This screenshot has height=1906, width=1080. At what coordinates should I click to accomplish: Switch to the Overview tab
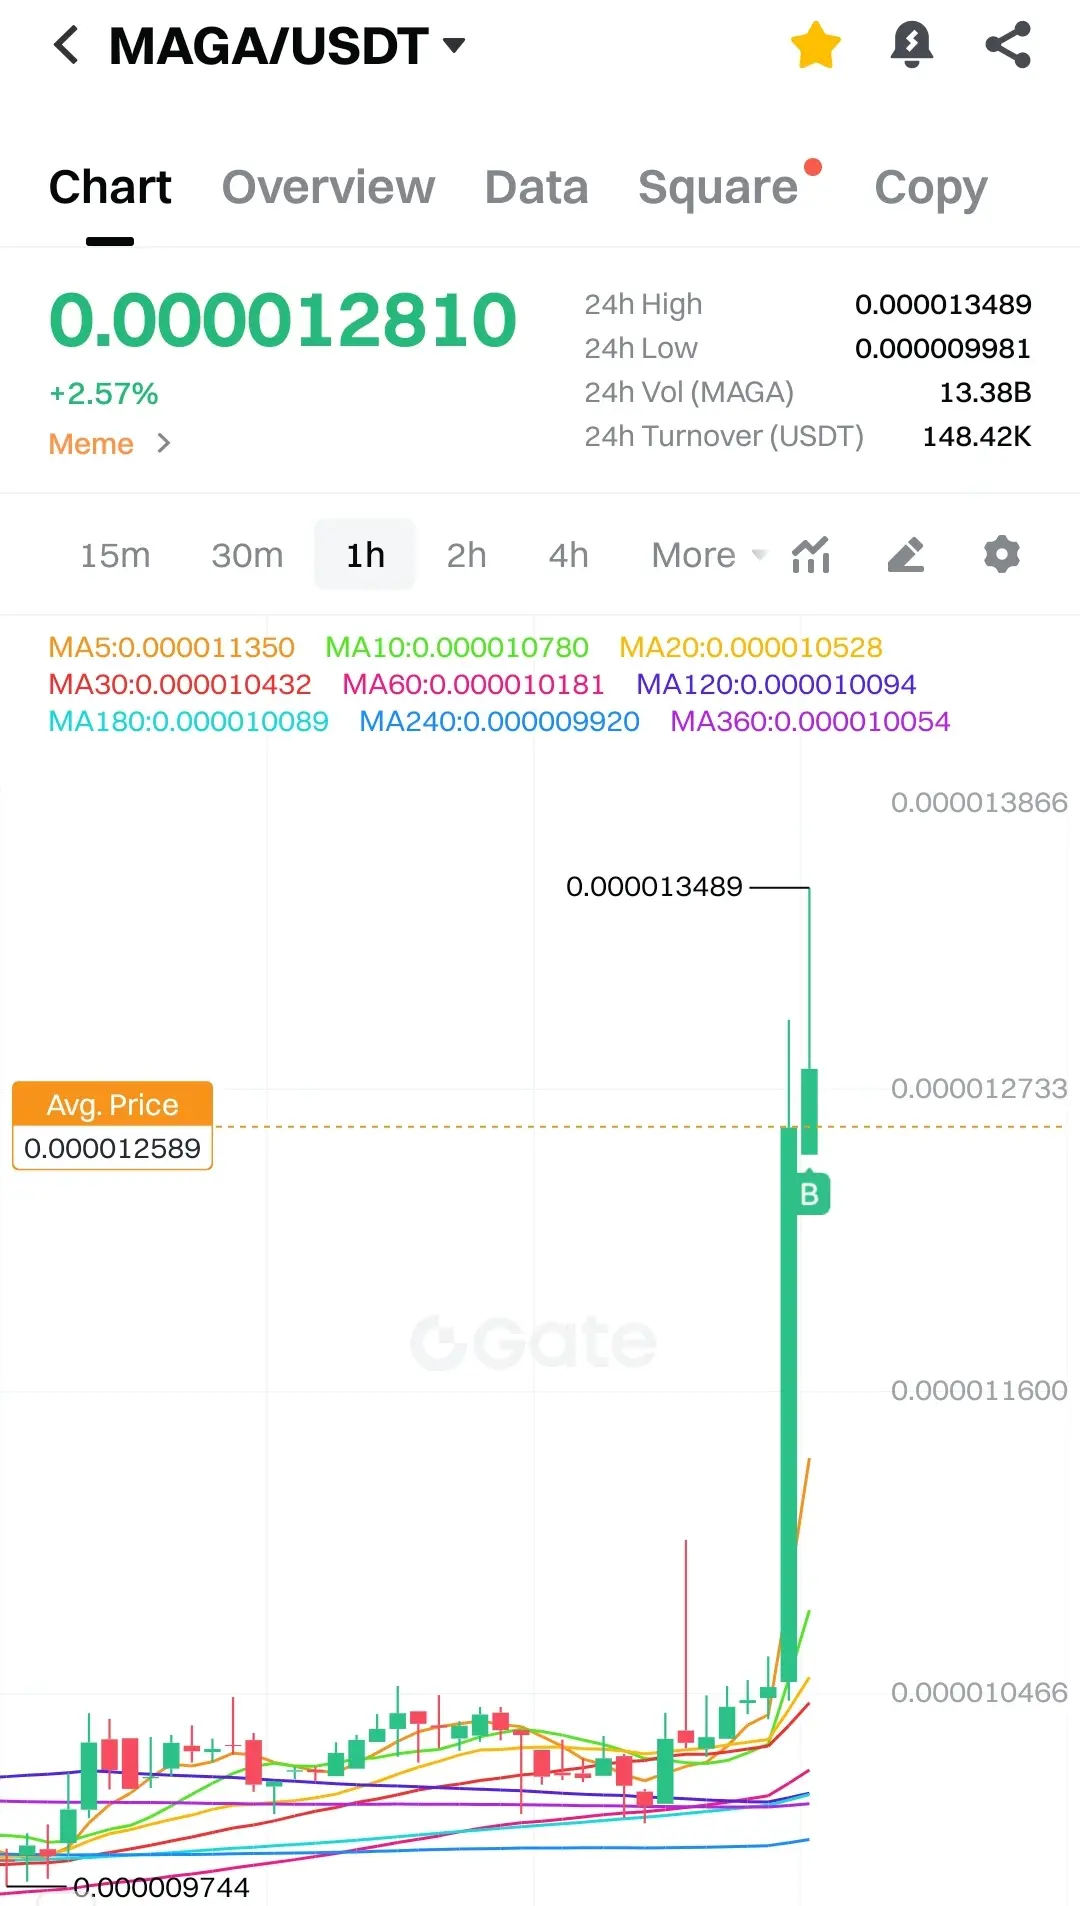tap(328, 187)
